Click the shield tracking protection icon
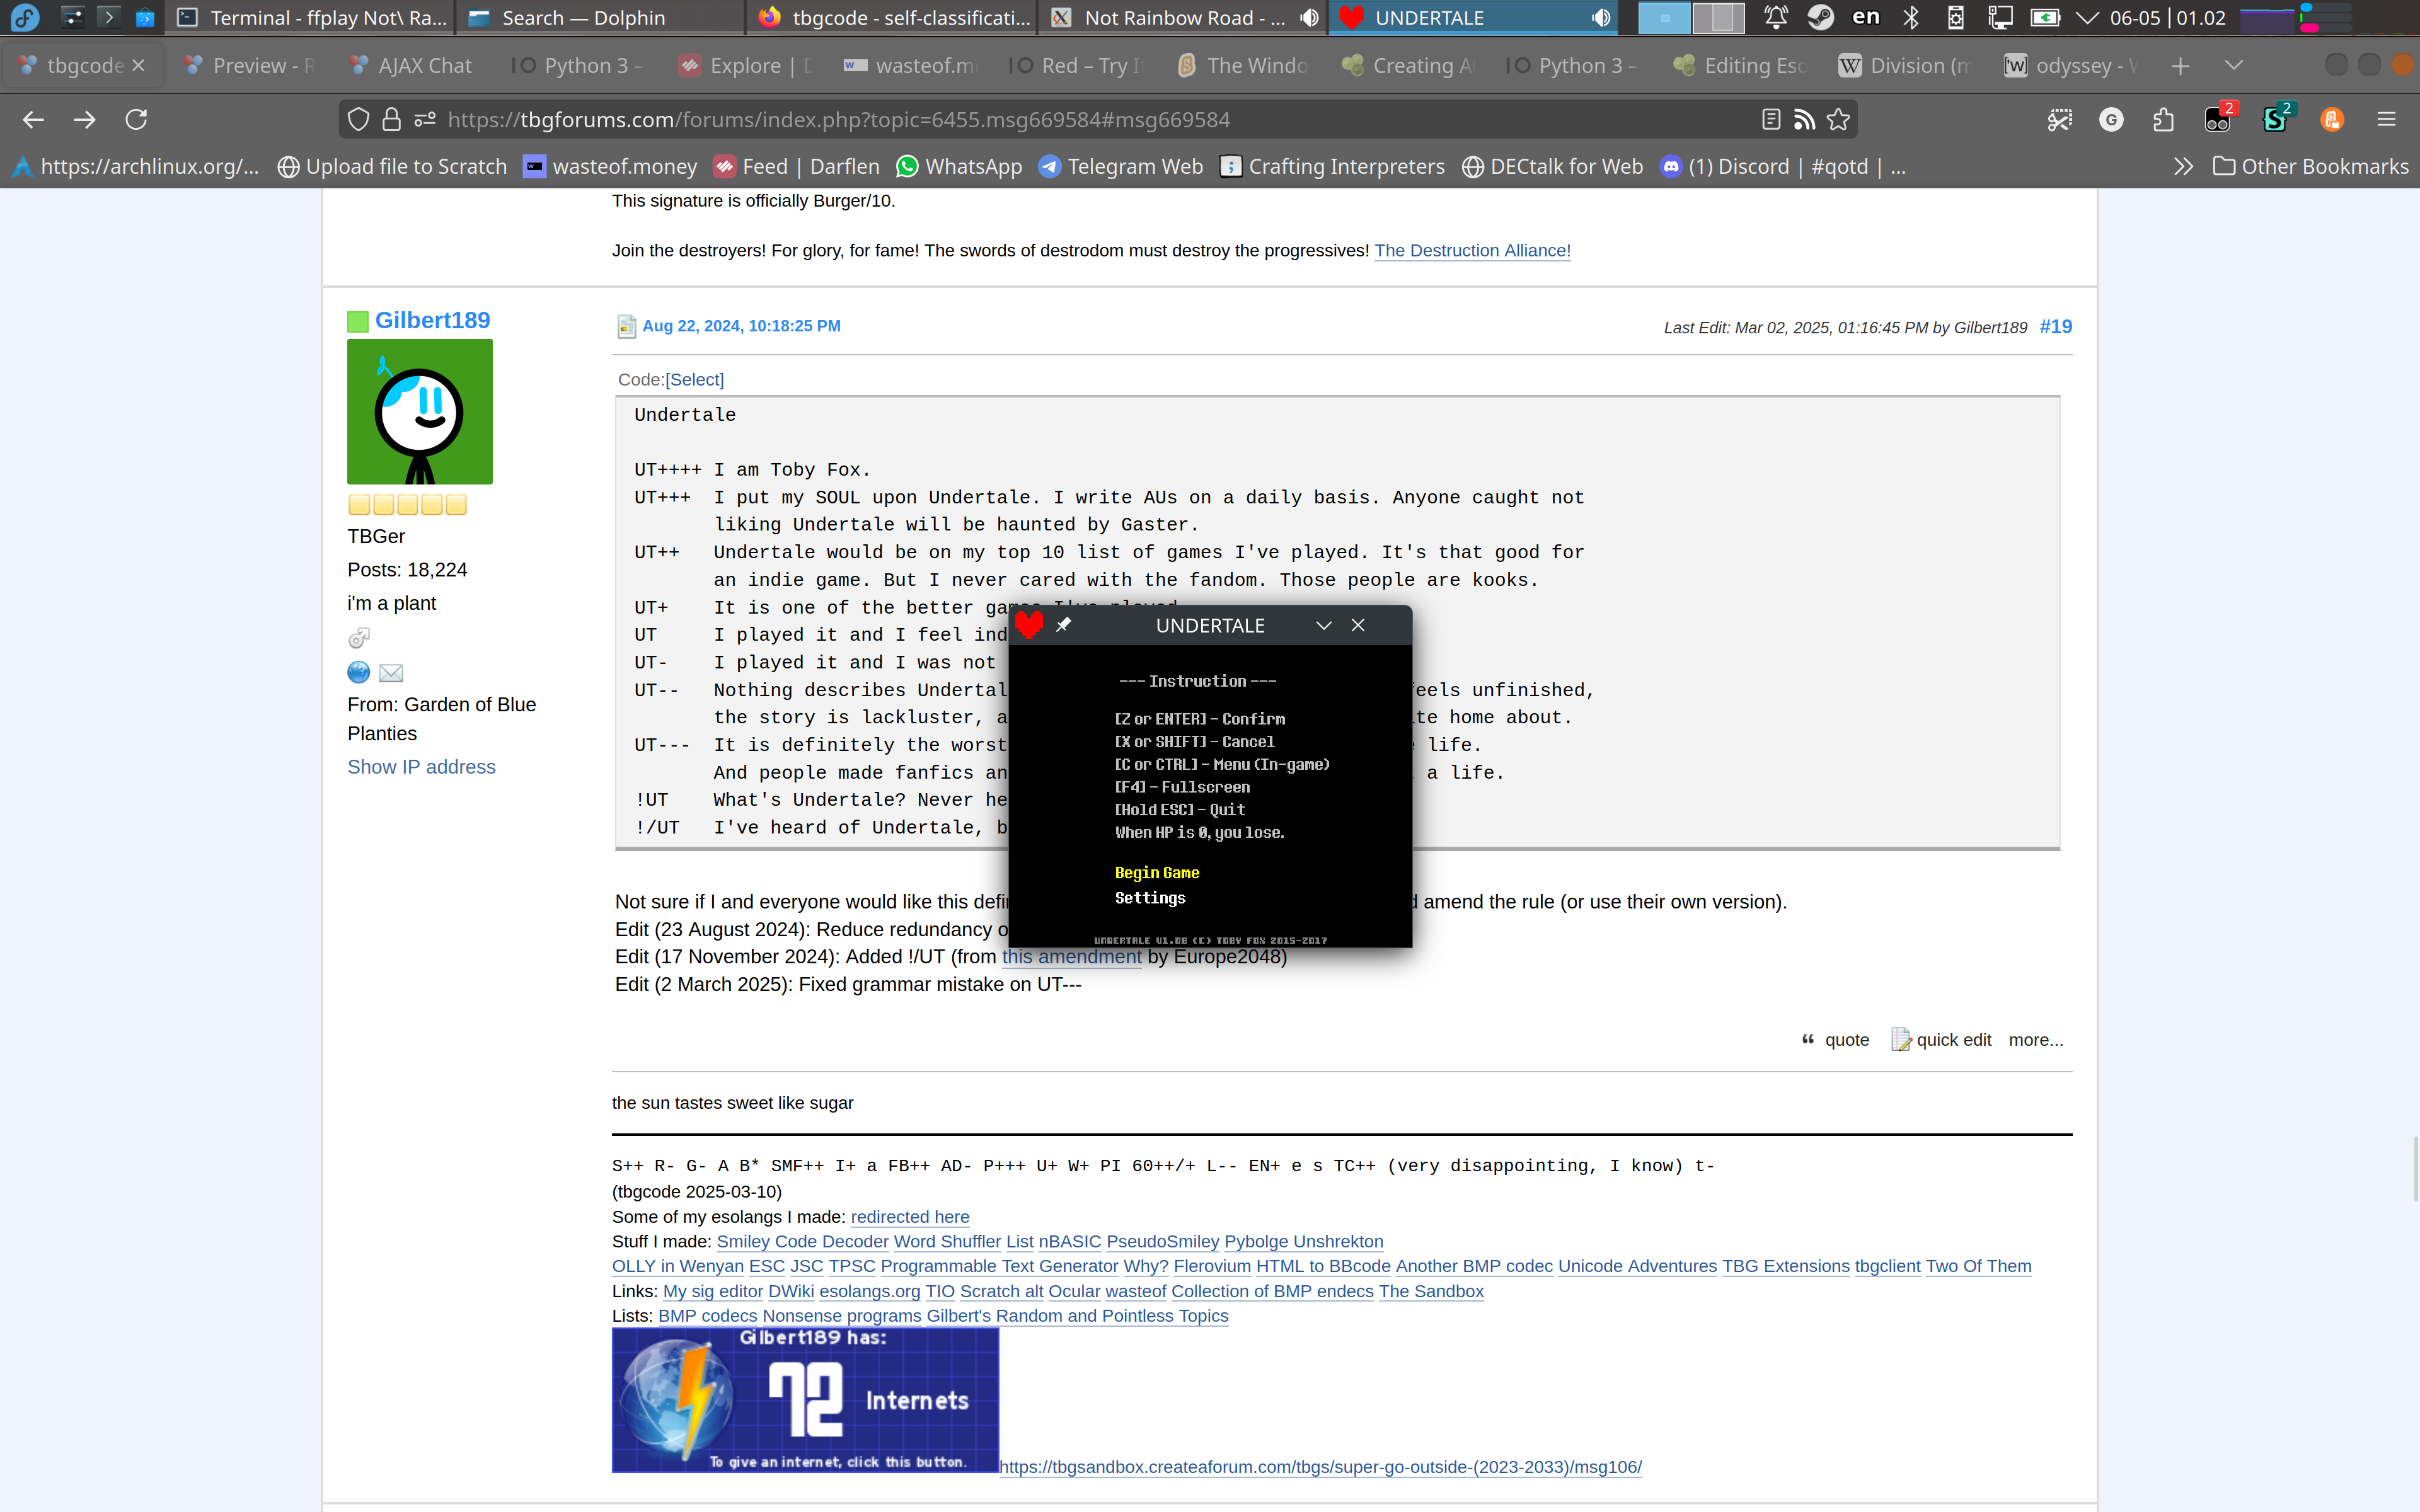Viewport: 2420px width, 1512px height. (358, 120)
